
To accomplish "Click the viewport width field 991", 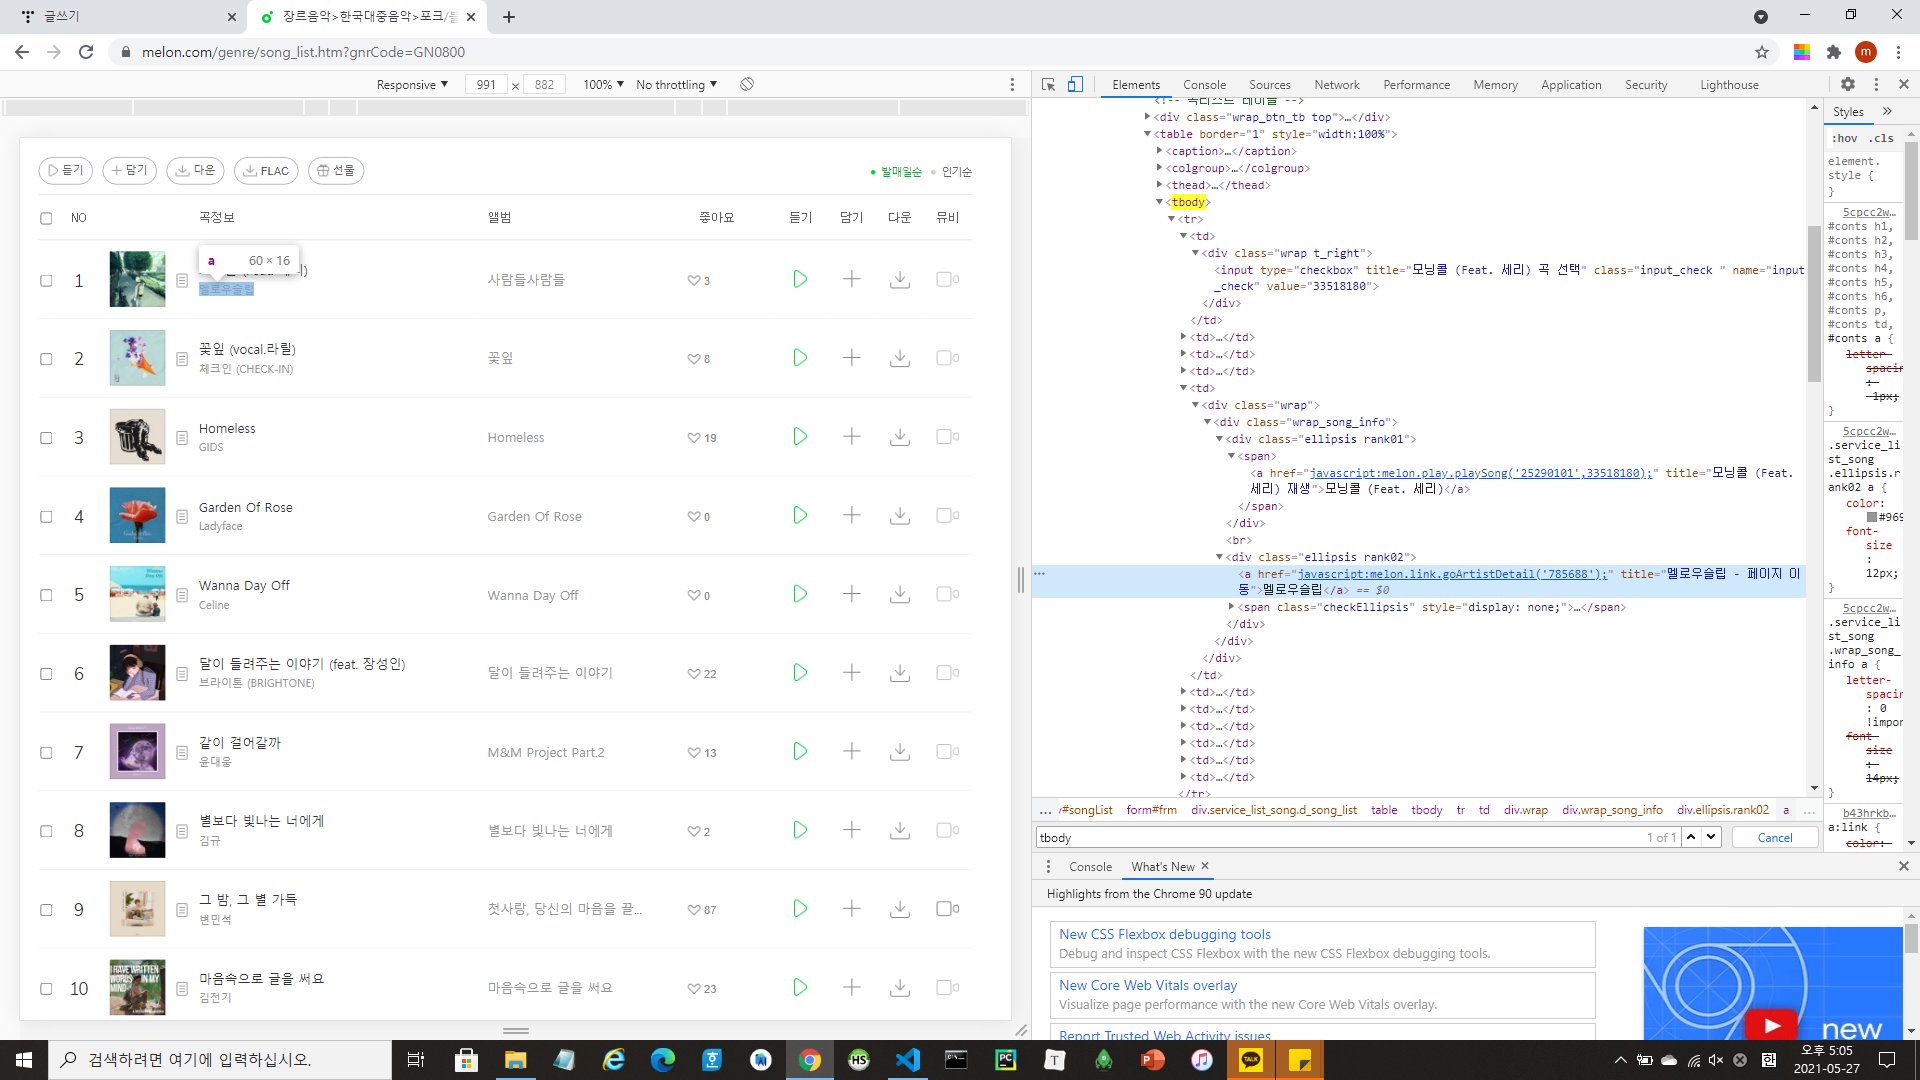I will (486, 85).
